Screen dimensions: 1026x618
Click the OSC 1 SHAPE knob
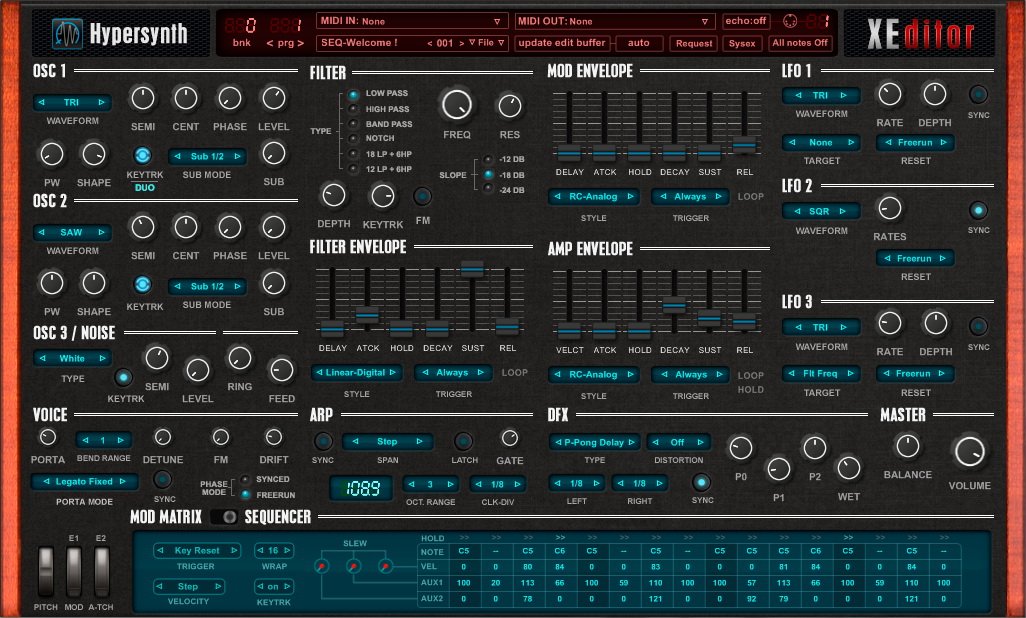[x=94, y=154]
